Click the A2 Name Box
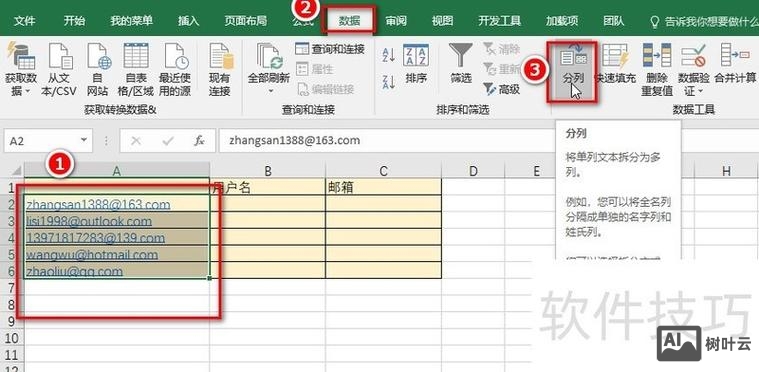Image resolution: width=759 pixels, height=372 pixels. (47, 141)
